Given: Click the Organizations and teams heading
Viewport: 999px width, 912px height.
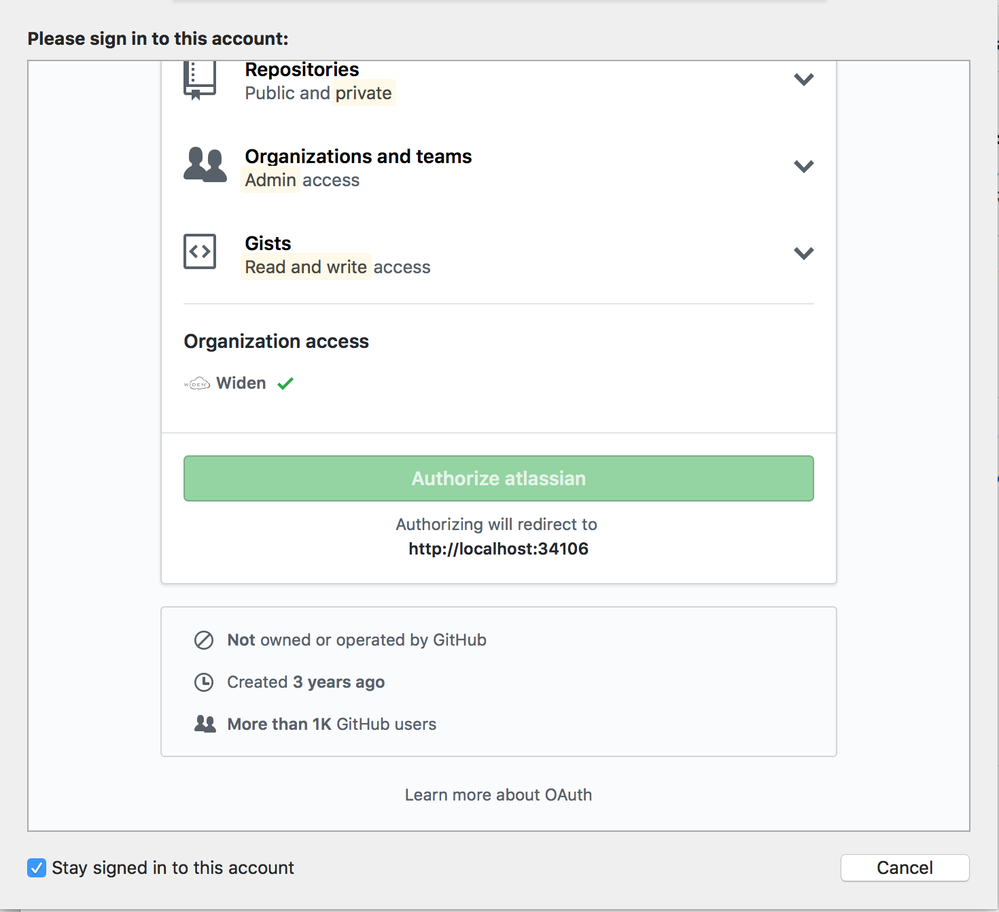Looking at the screenshot, I should pyautogui.click(x=358, y=156).
